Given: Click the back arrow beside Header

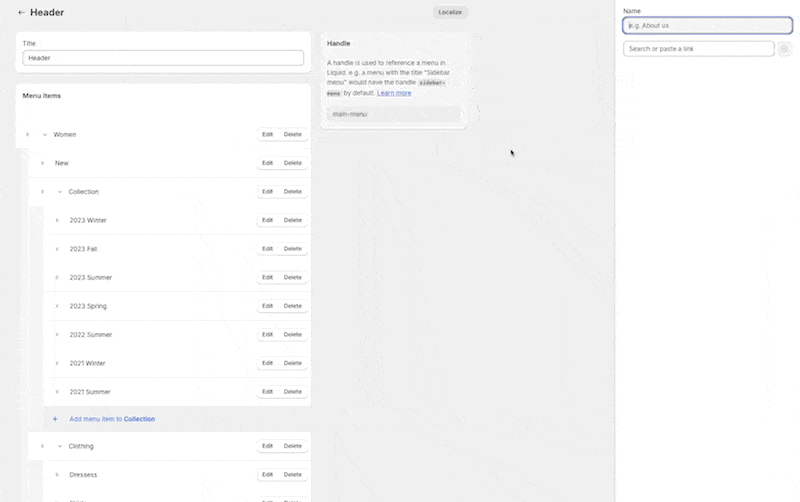Looking at the screenshot, I should pyautogui.click(x=21, y=13).
